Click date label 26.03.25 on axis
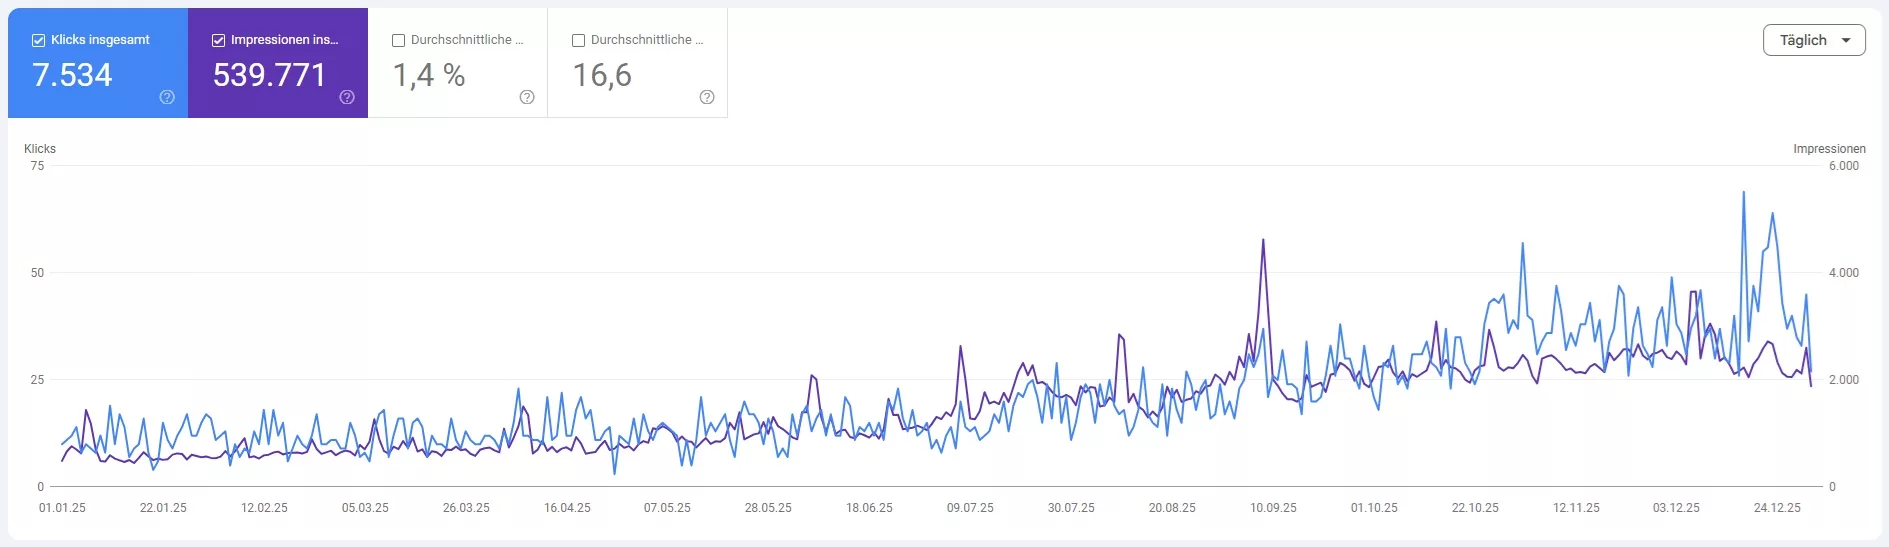The width and height of the screenshot is (1889, 547). 466,508
